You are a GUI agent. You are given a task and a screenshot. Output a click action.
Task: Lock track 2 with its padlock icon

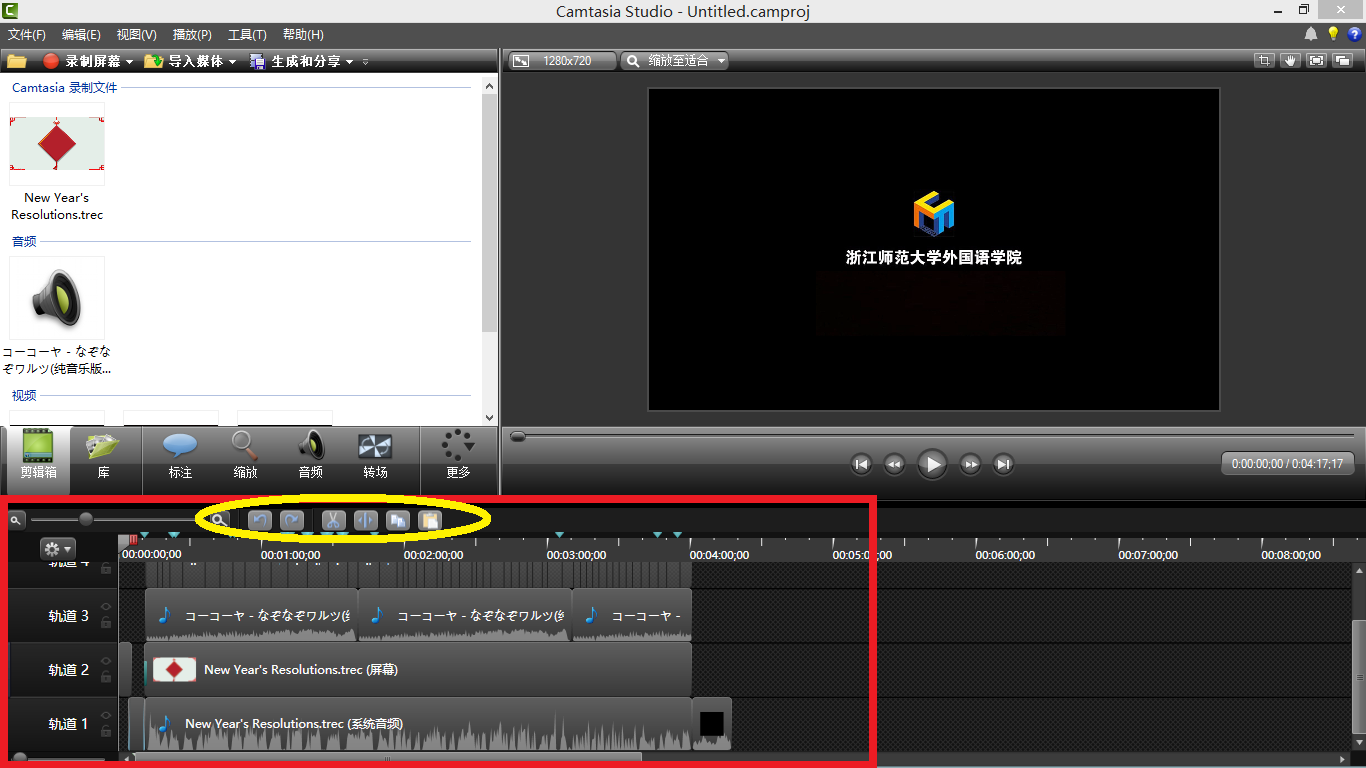coord(106,677)
